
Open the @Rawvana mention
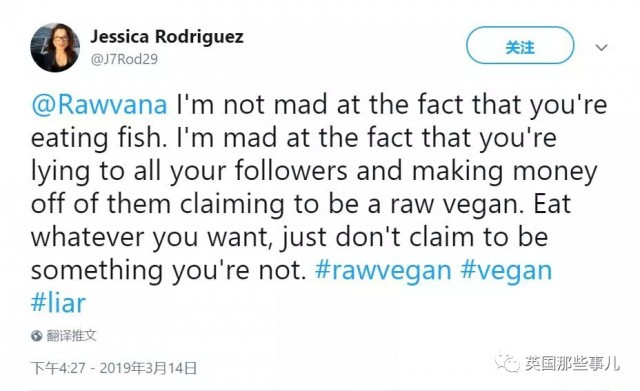pyautogui.click(x=99, y=104)
